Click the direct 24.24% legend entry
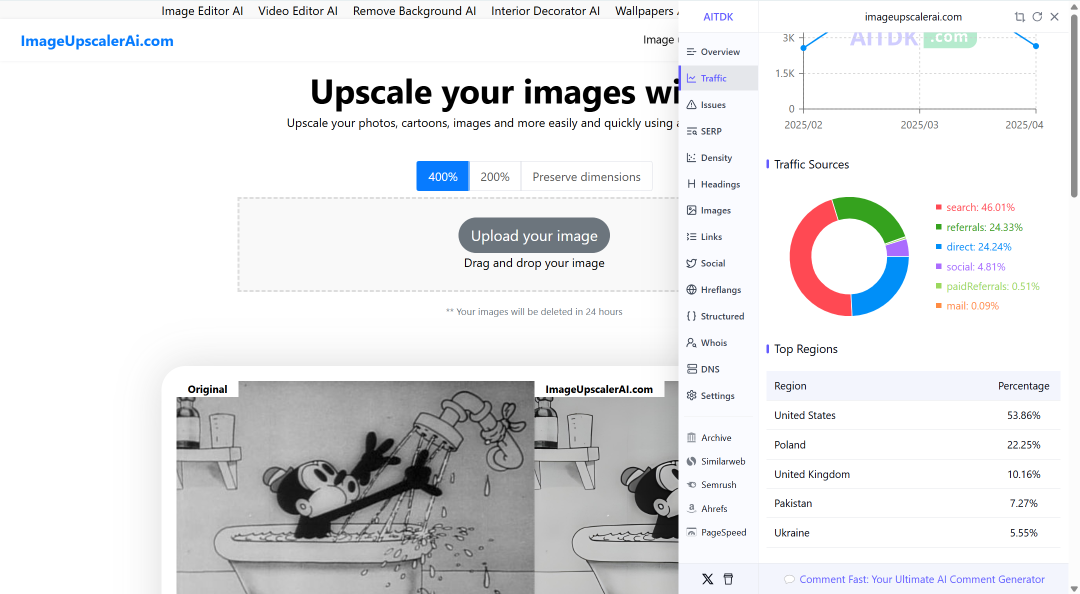Screen dimensions: 1080x594 point(973,247)
